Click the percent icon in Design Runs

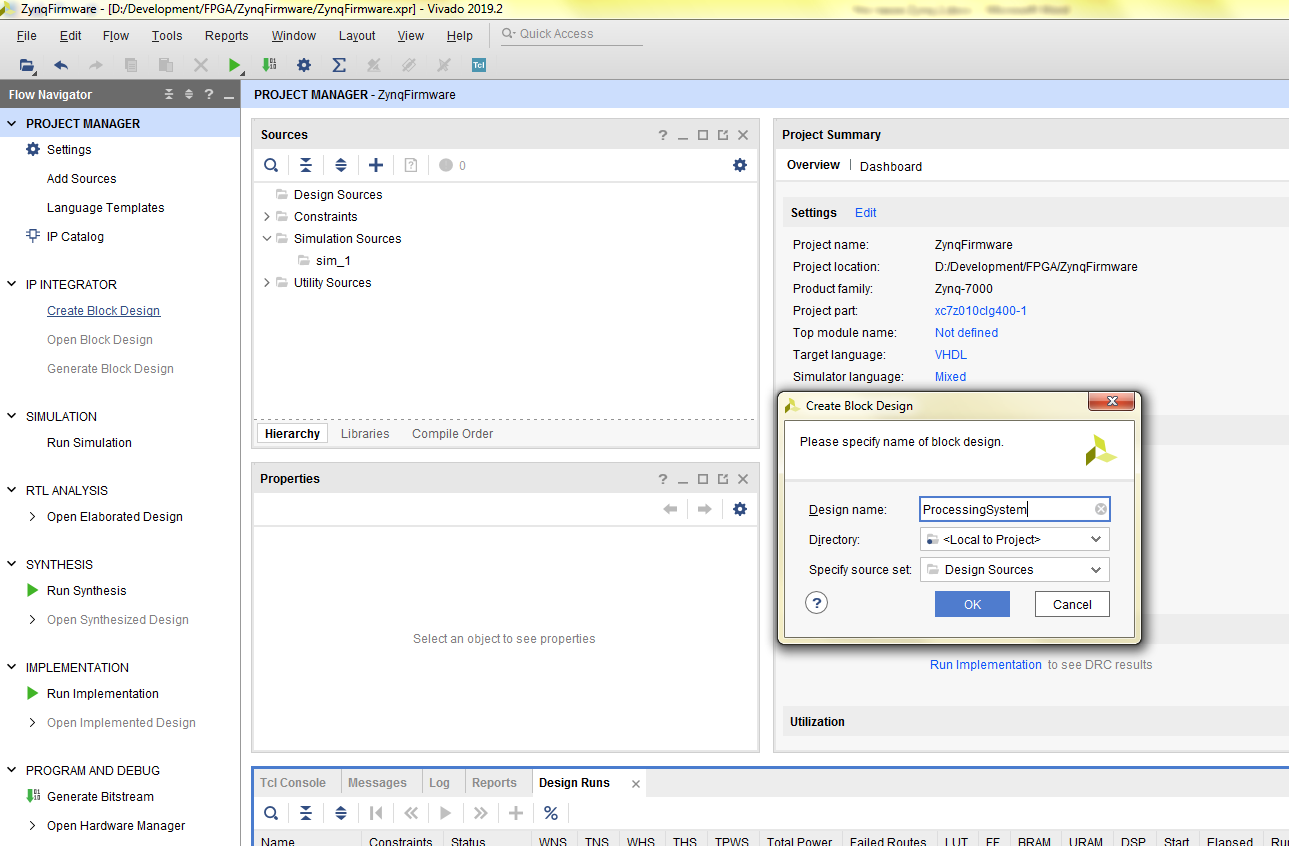(x=551, y=813)
